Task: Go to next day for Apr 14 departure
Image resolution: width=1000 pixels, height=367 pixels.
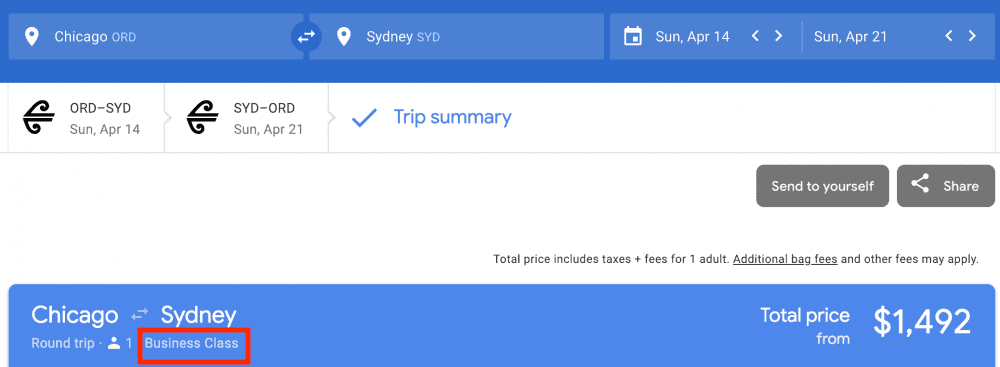Action: (778, 36)
